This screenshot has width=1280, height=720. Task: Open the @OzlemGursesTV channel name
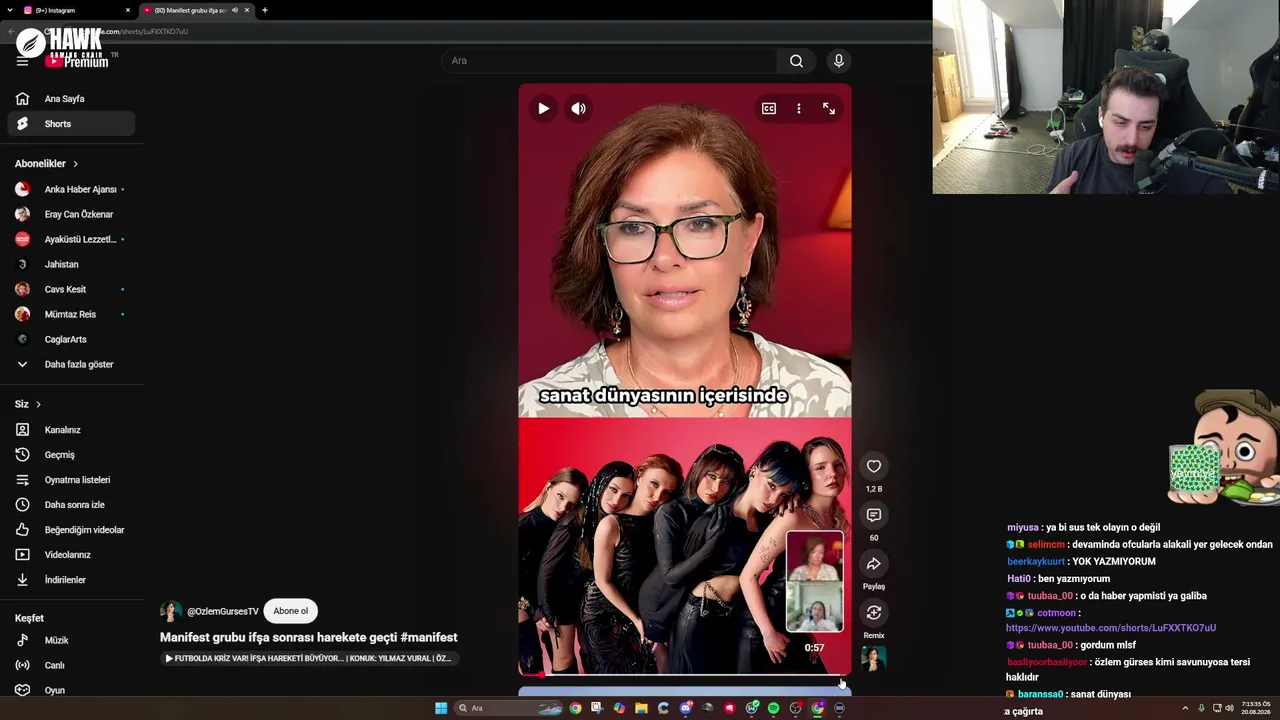pyautogui.click(x=223, y=611)
